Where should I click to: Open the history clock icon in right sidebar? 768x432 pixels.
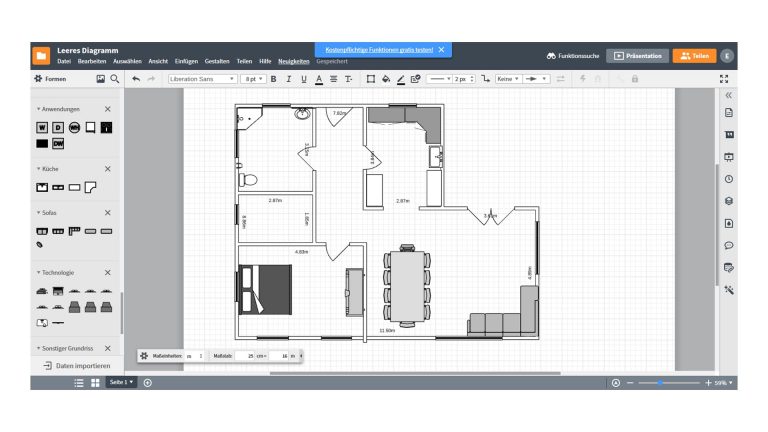tap(729, 179)
